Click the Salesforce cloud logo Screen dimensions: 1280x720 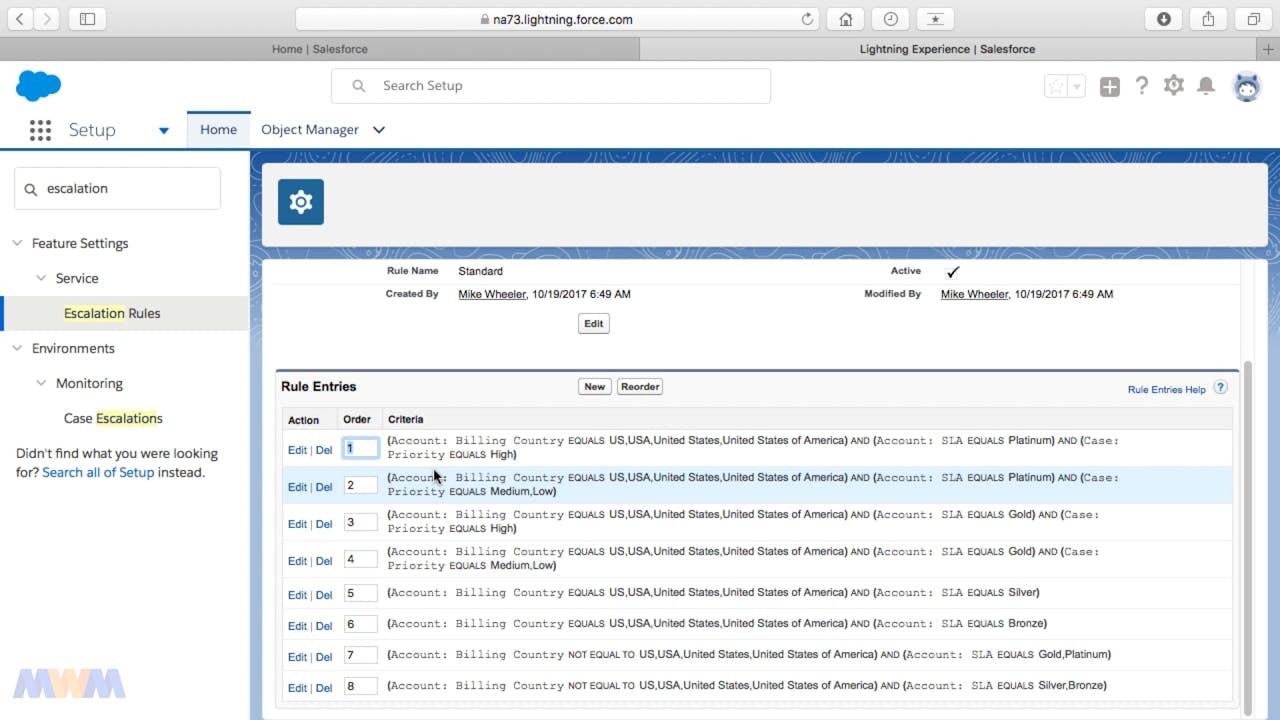pos(39,86)
